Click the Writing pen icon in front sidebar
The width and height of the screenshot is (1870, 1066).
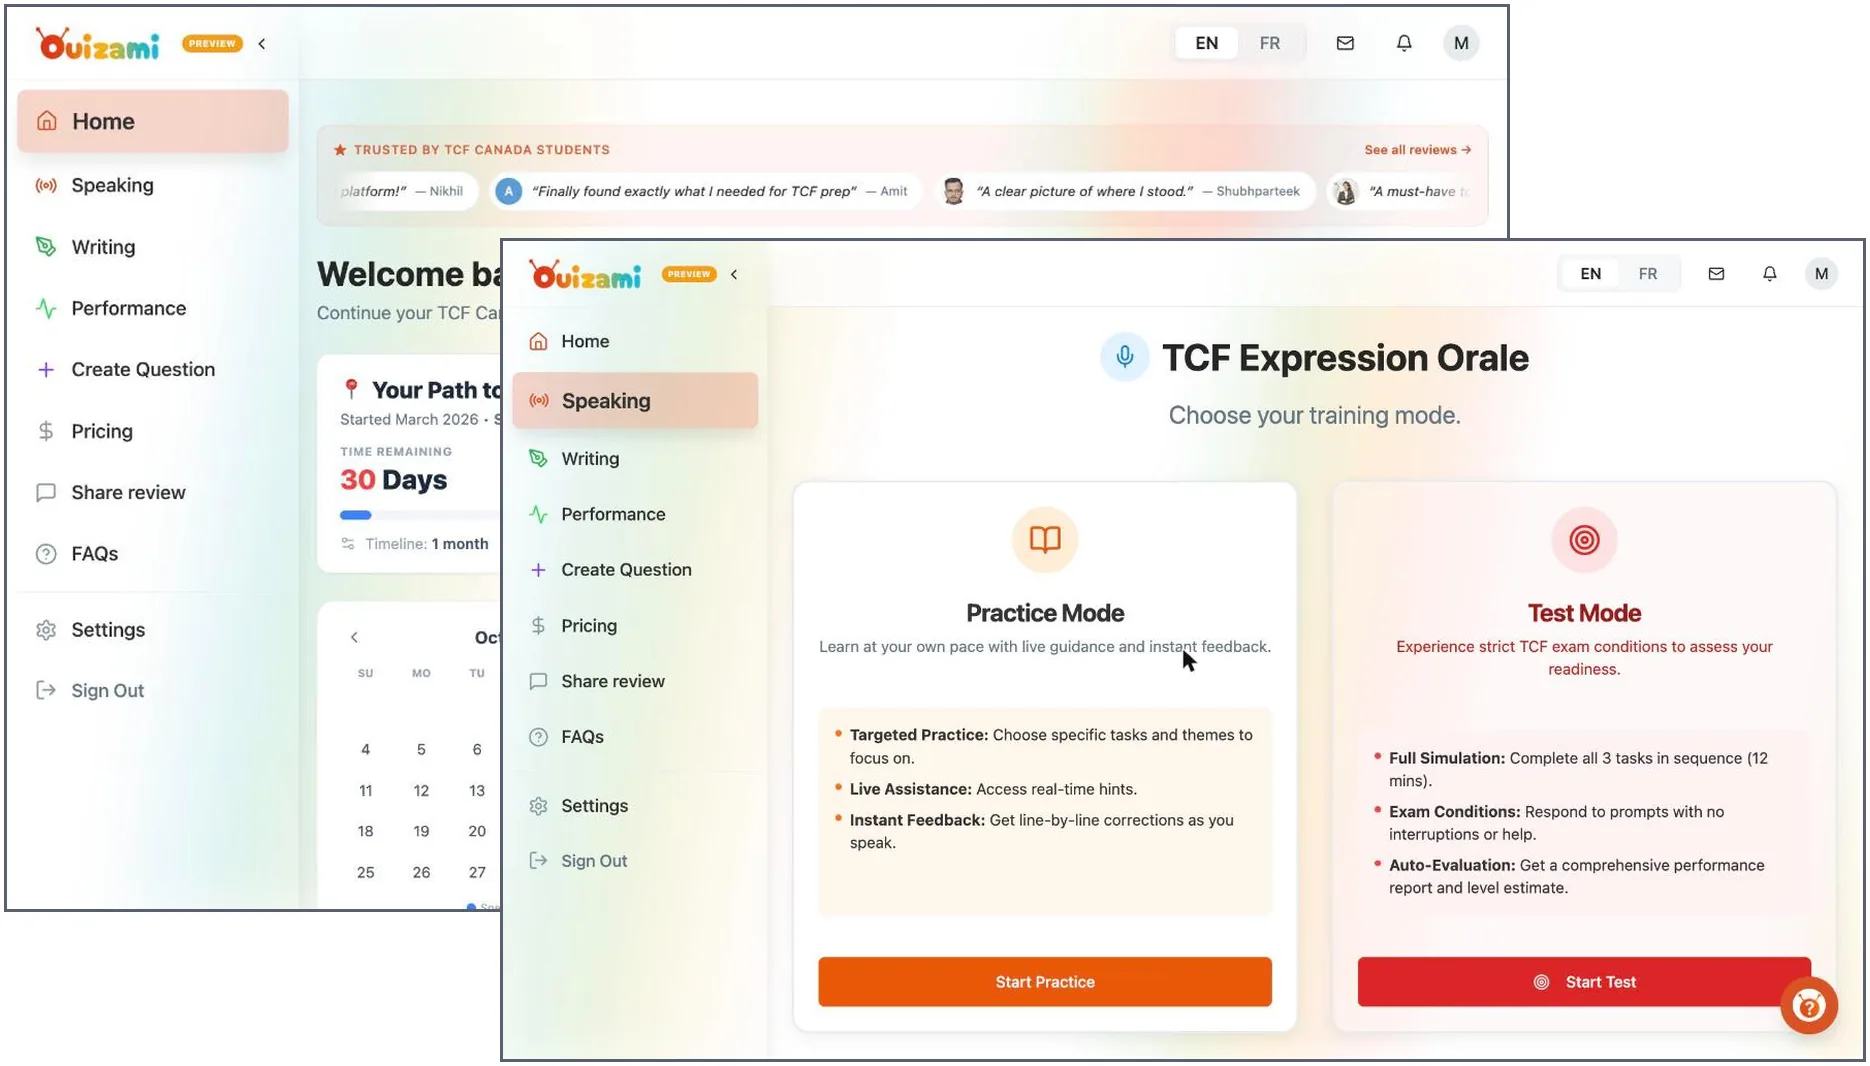pyautogui.click(x=538, y=458)
